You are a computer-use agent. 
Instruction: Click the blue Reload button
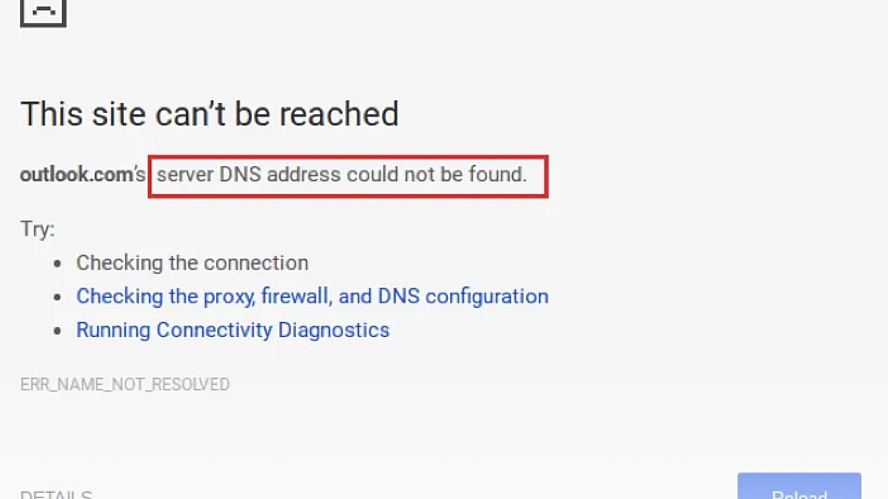click(x=799, y=487)
